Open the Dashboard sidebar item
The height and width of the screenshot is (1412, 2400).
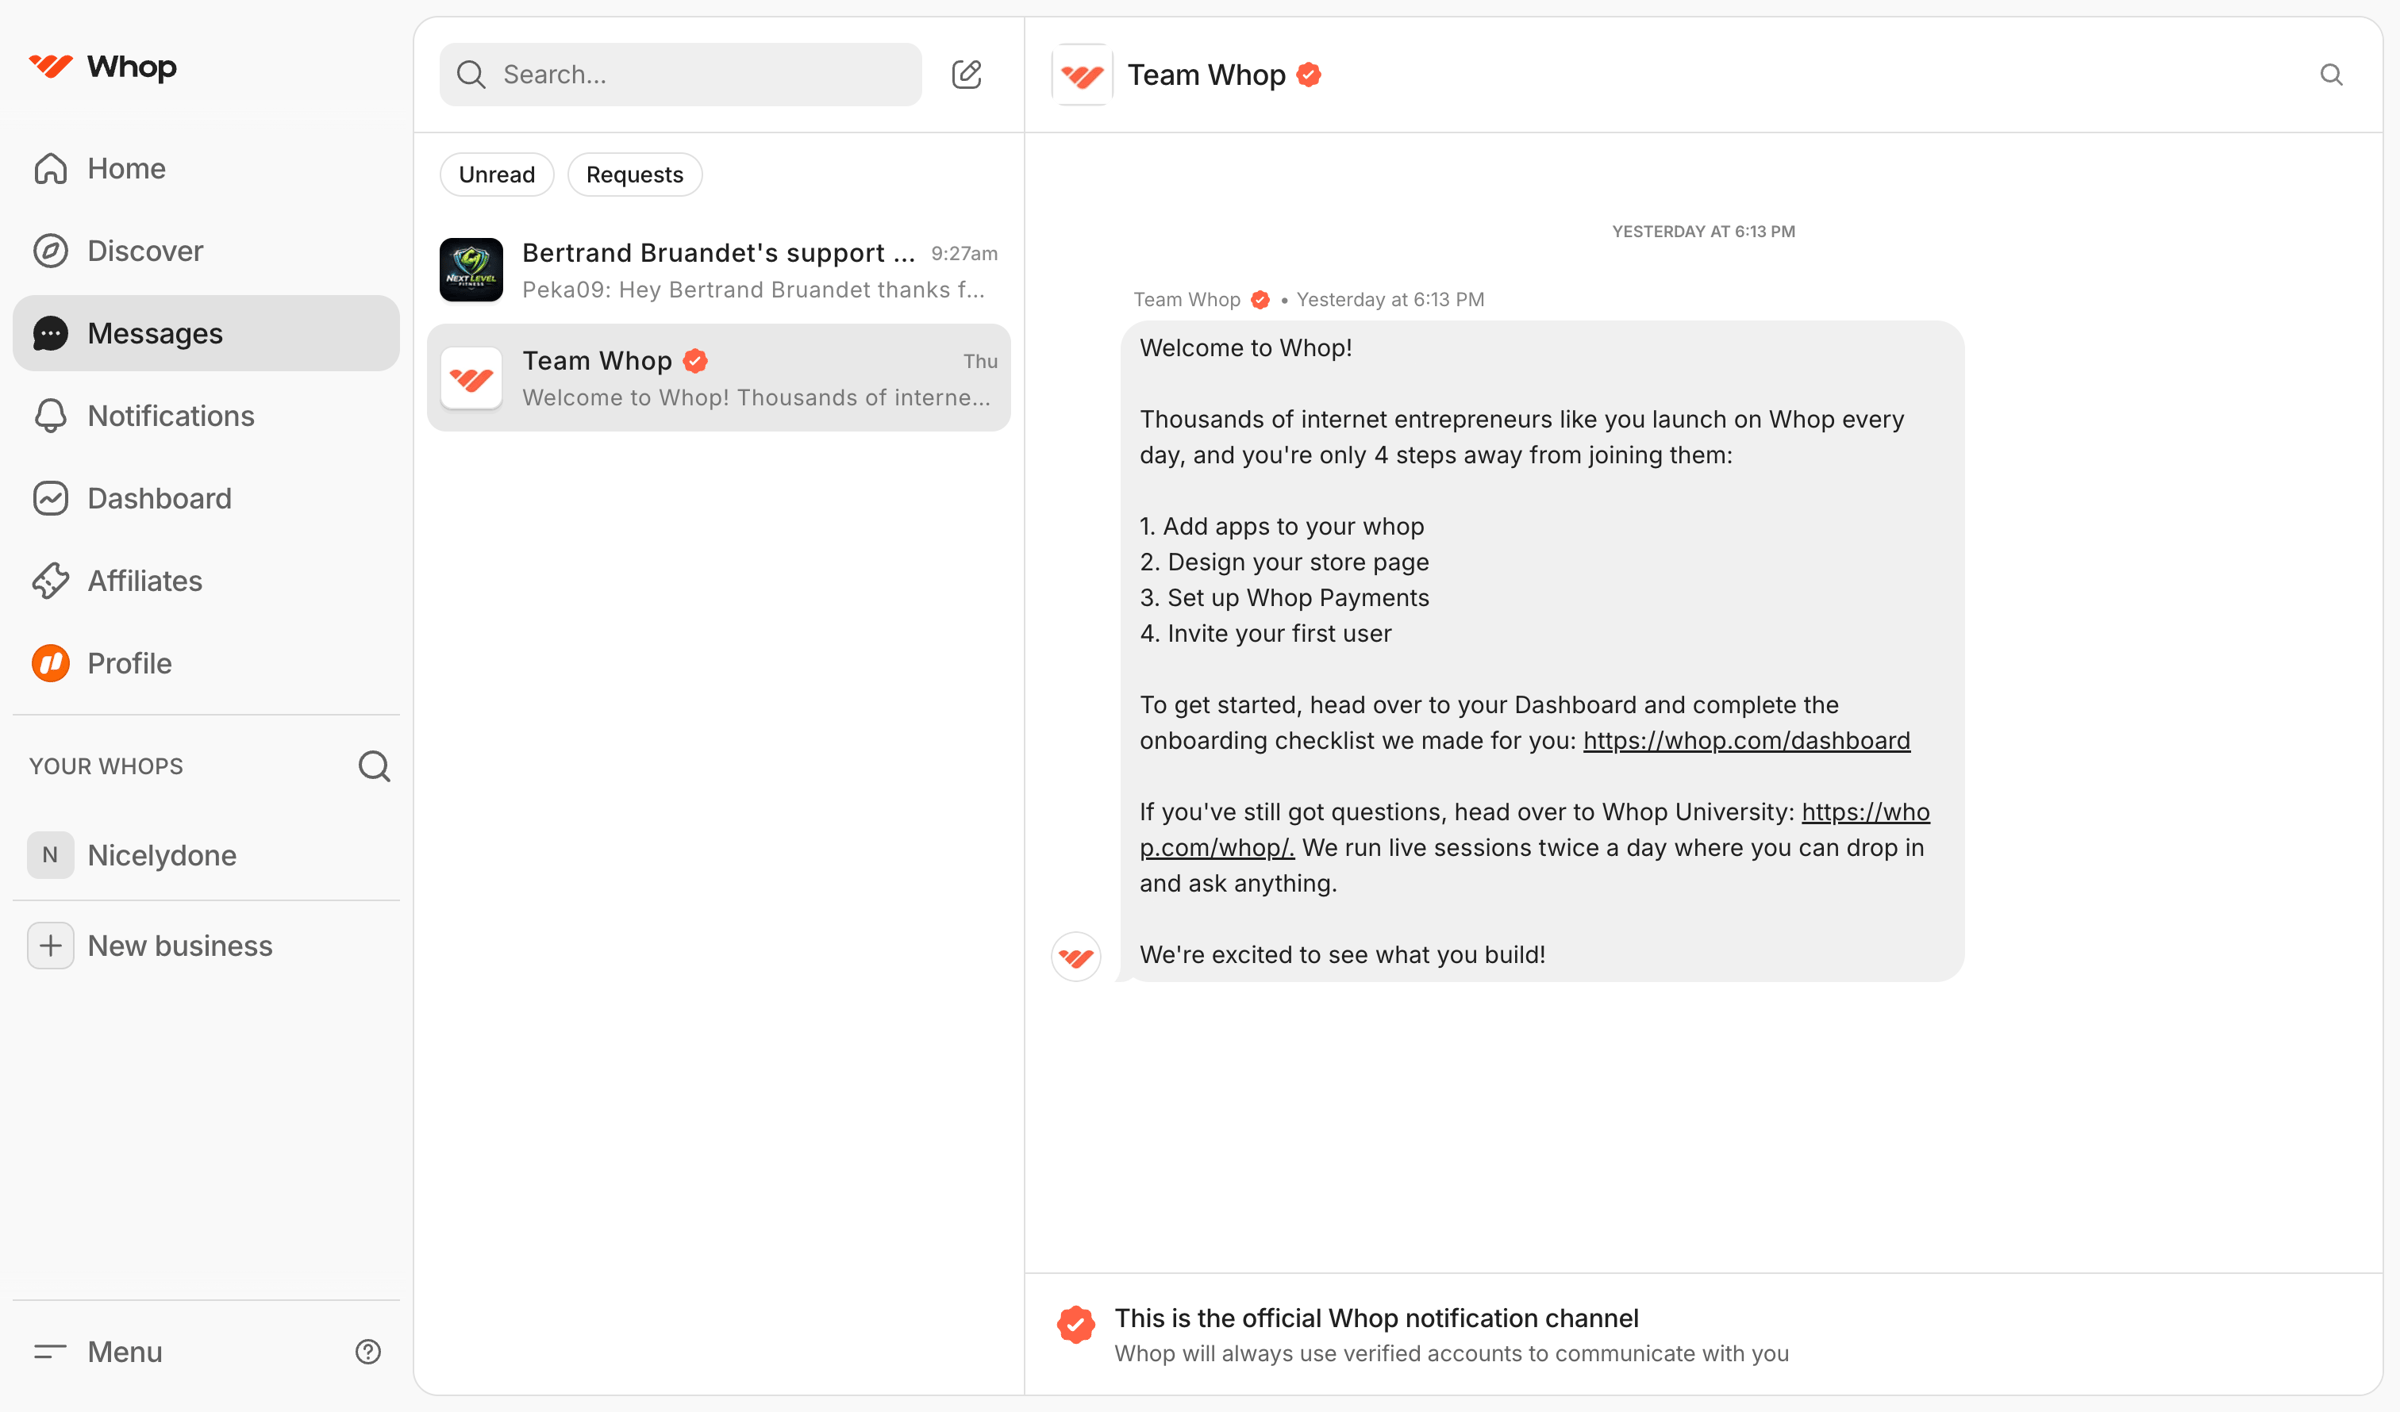pos(206,498)
